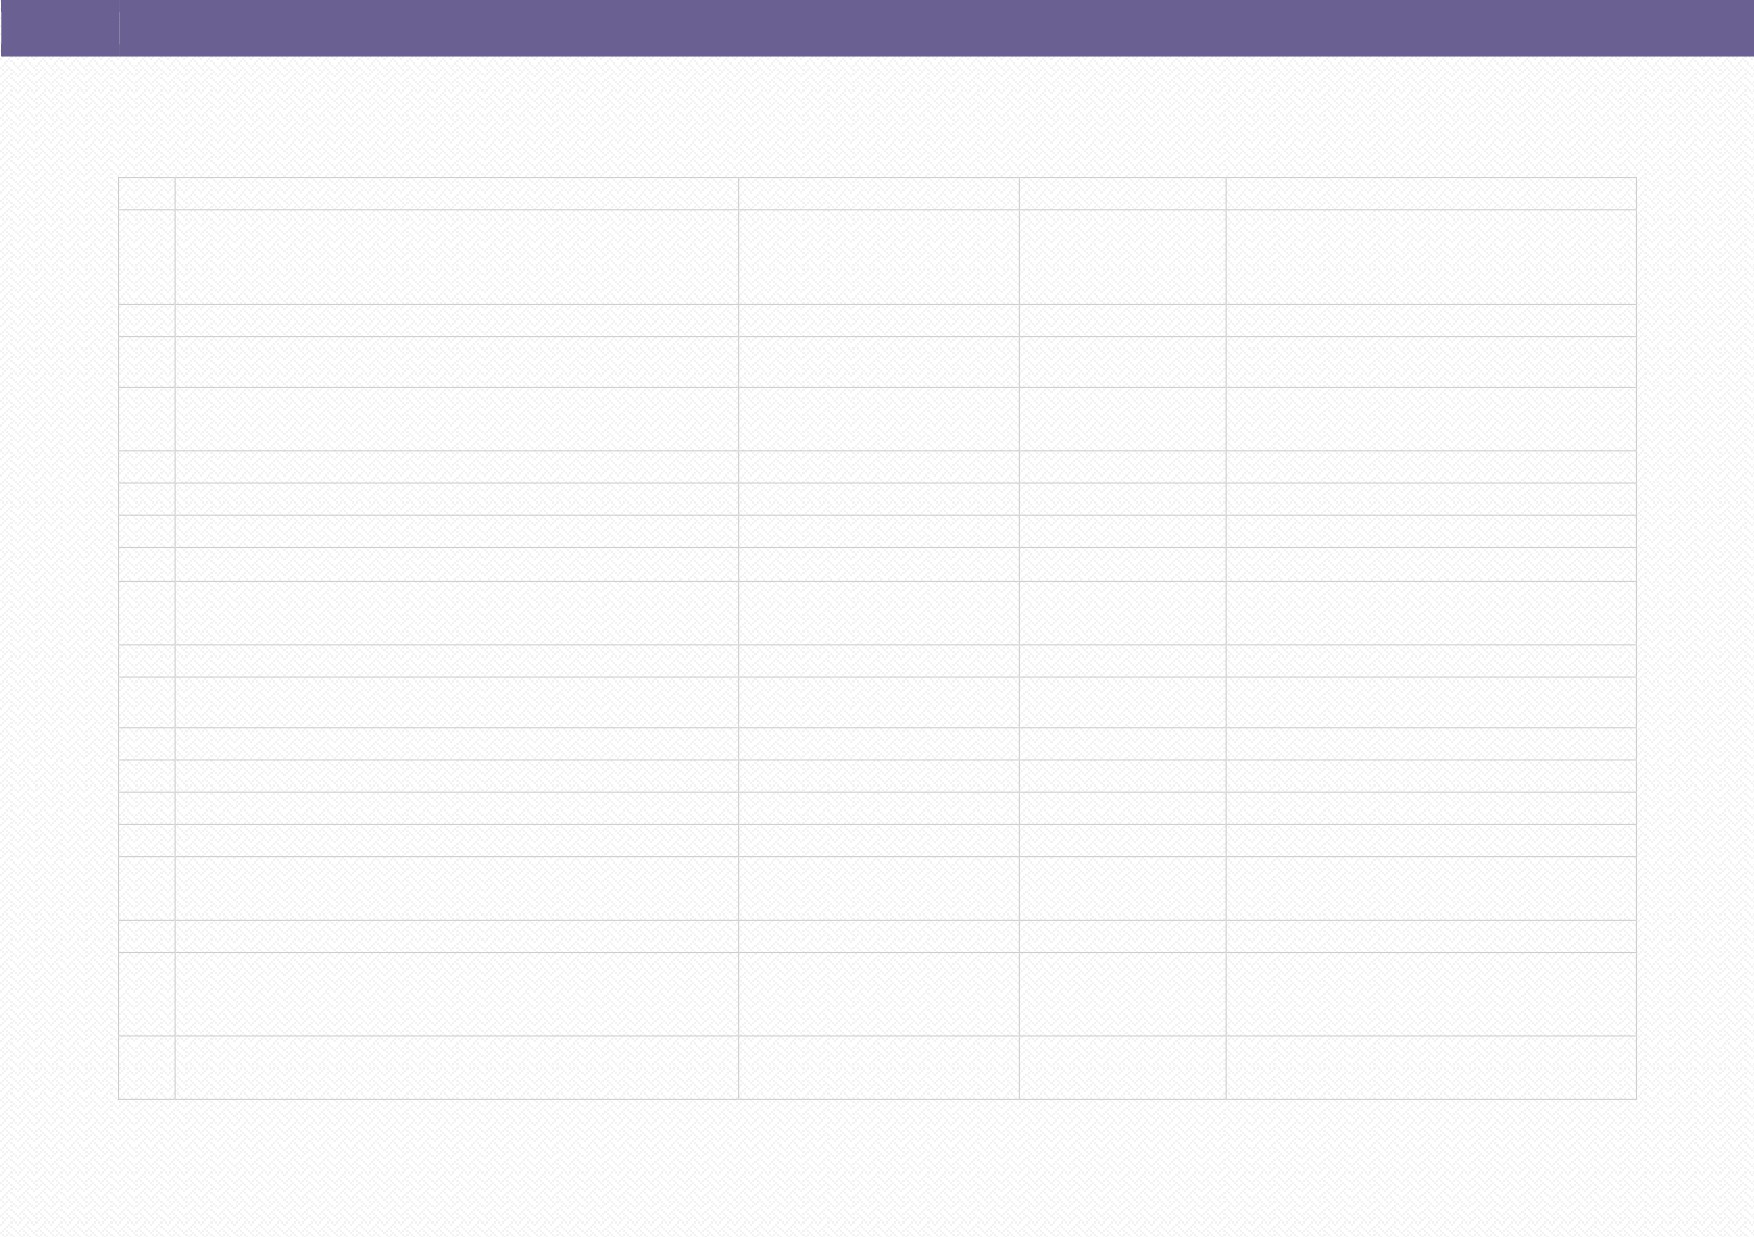This screenshot has height=1237, width=1754.
Task: Click the bottom row's fourth-column cell
Action: point(1122,1067)
